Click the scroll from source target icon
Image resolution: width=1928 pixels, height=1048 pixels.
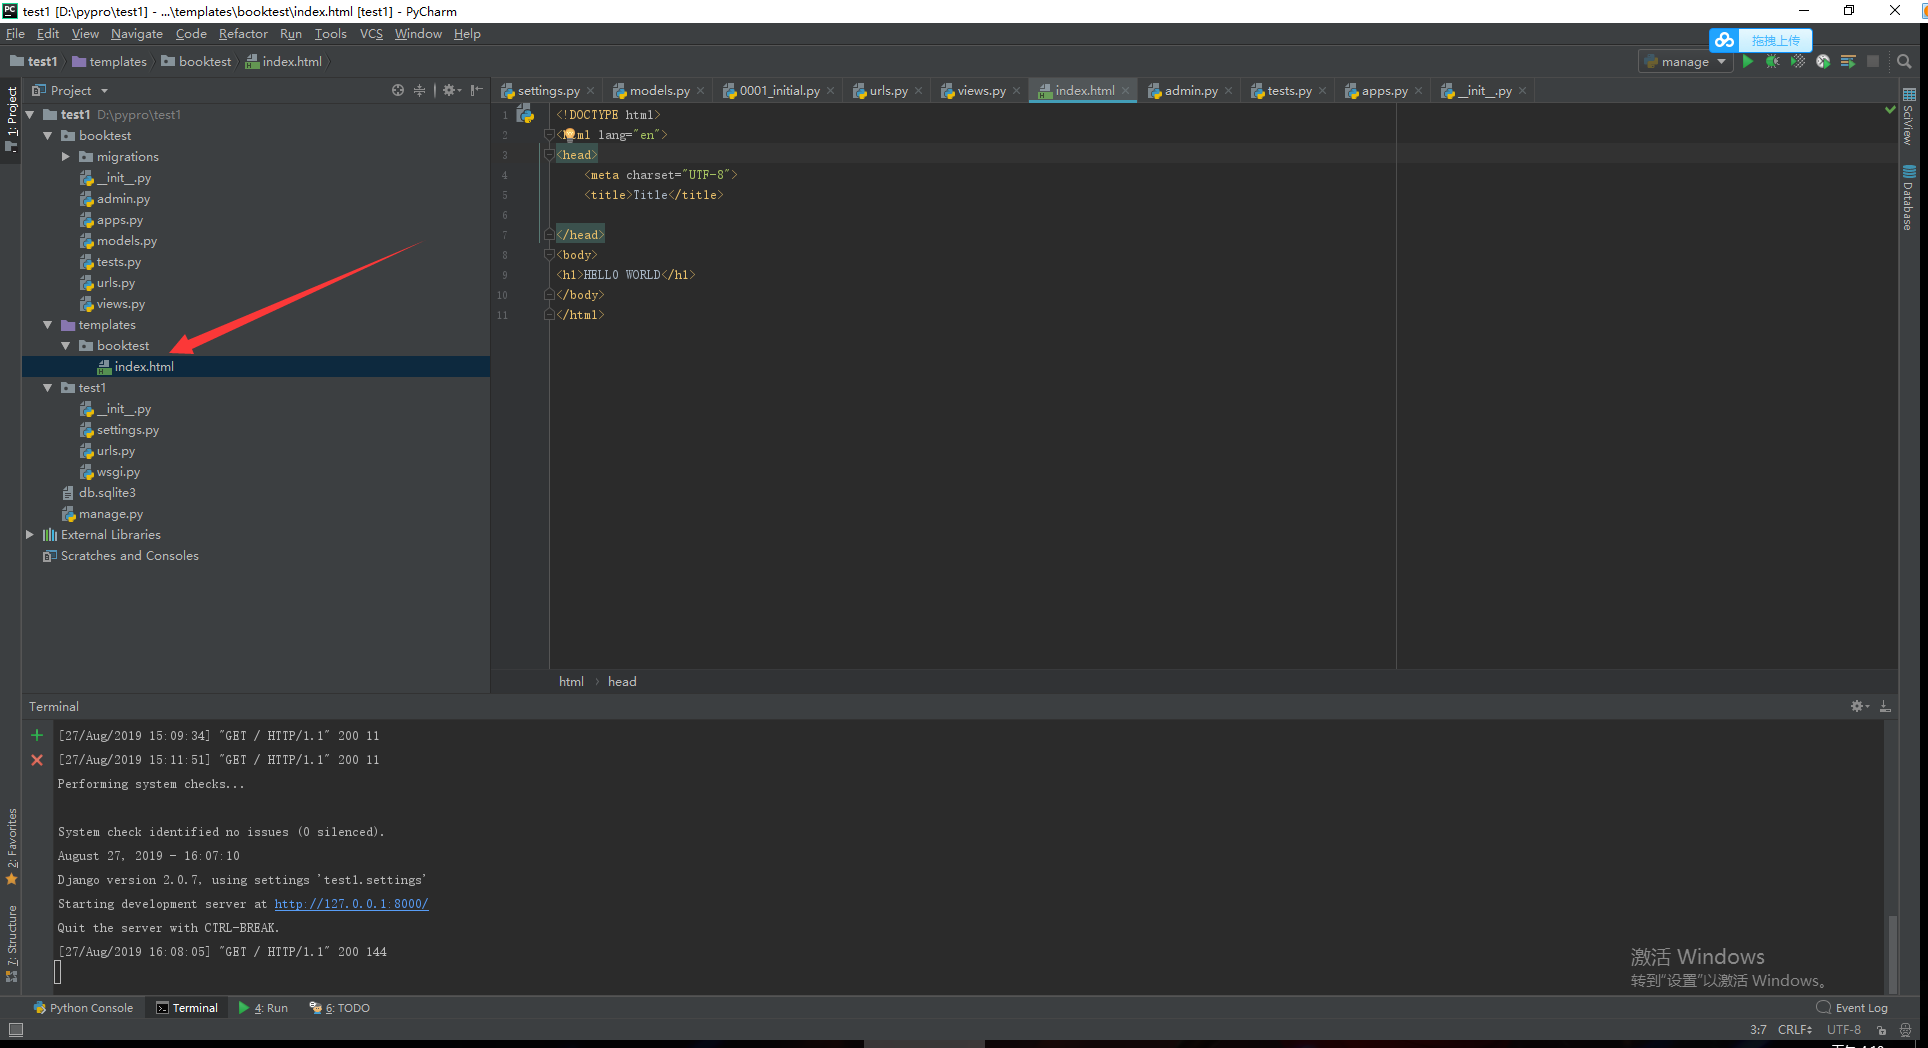point(398,90)
